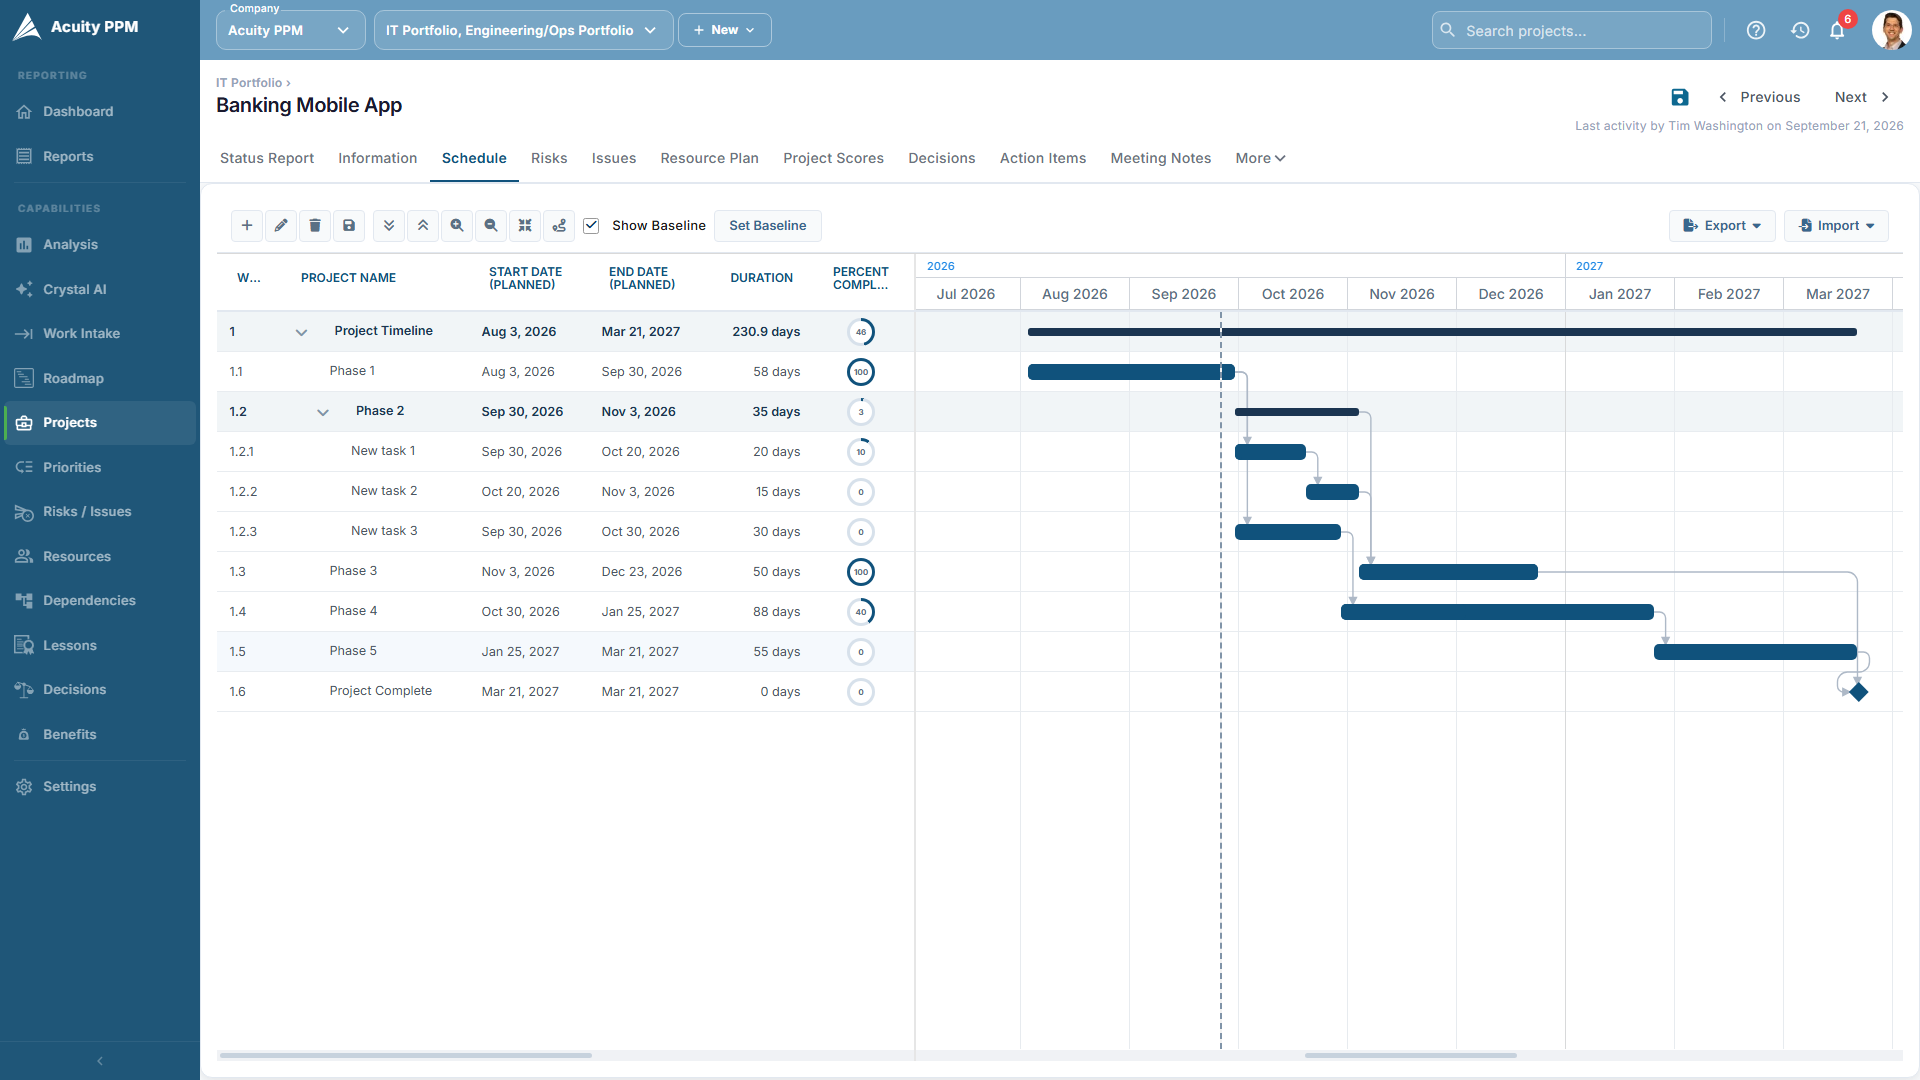Click the Phase 1 percent complete circle
Viewport: 1920px width, 1080px height.
click(x=861, y=372)
